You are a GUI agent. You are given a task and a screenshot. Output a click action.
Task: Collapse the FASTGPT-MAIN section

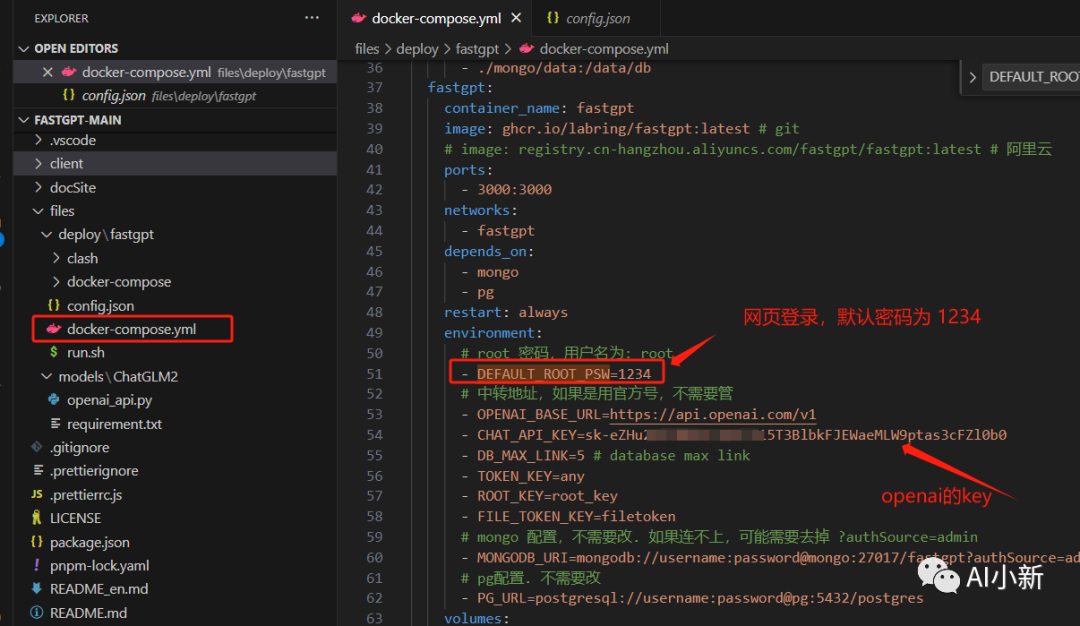point(24,120)
